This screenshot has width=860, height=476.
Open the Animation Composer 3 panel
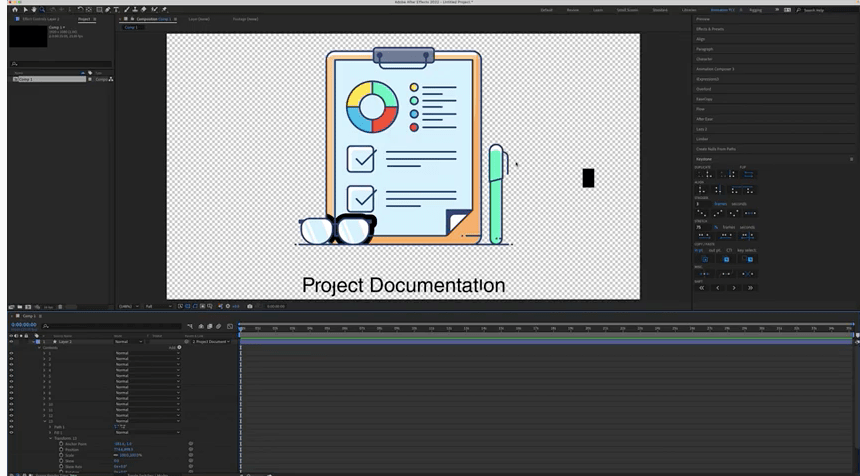(715, 69)
